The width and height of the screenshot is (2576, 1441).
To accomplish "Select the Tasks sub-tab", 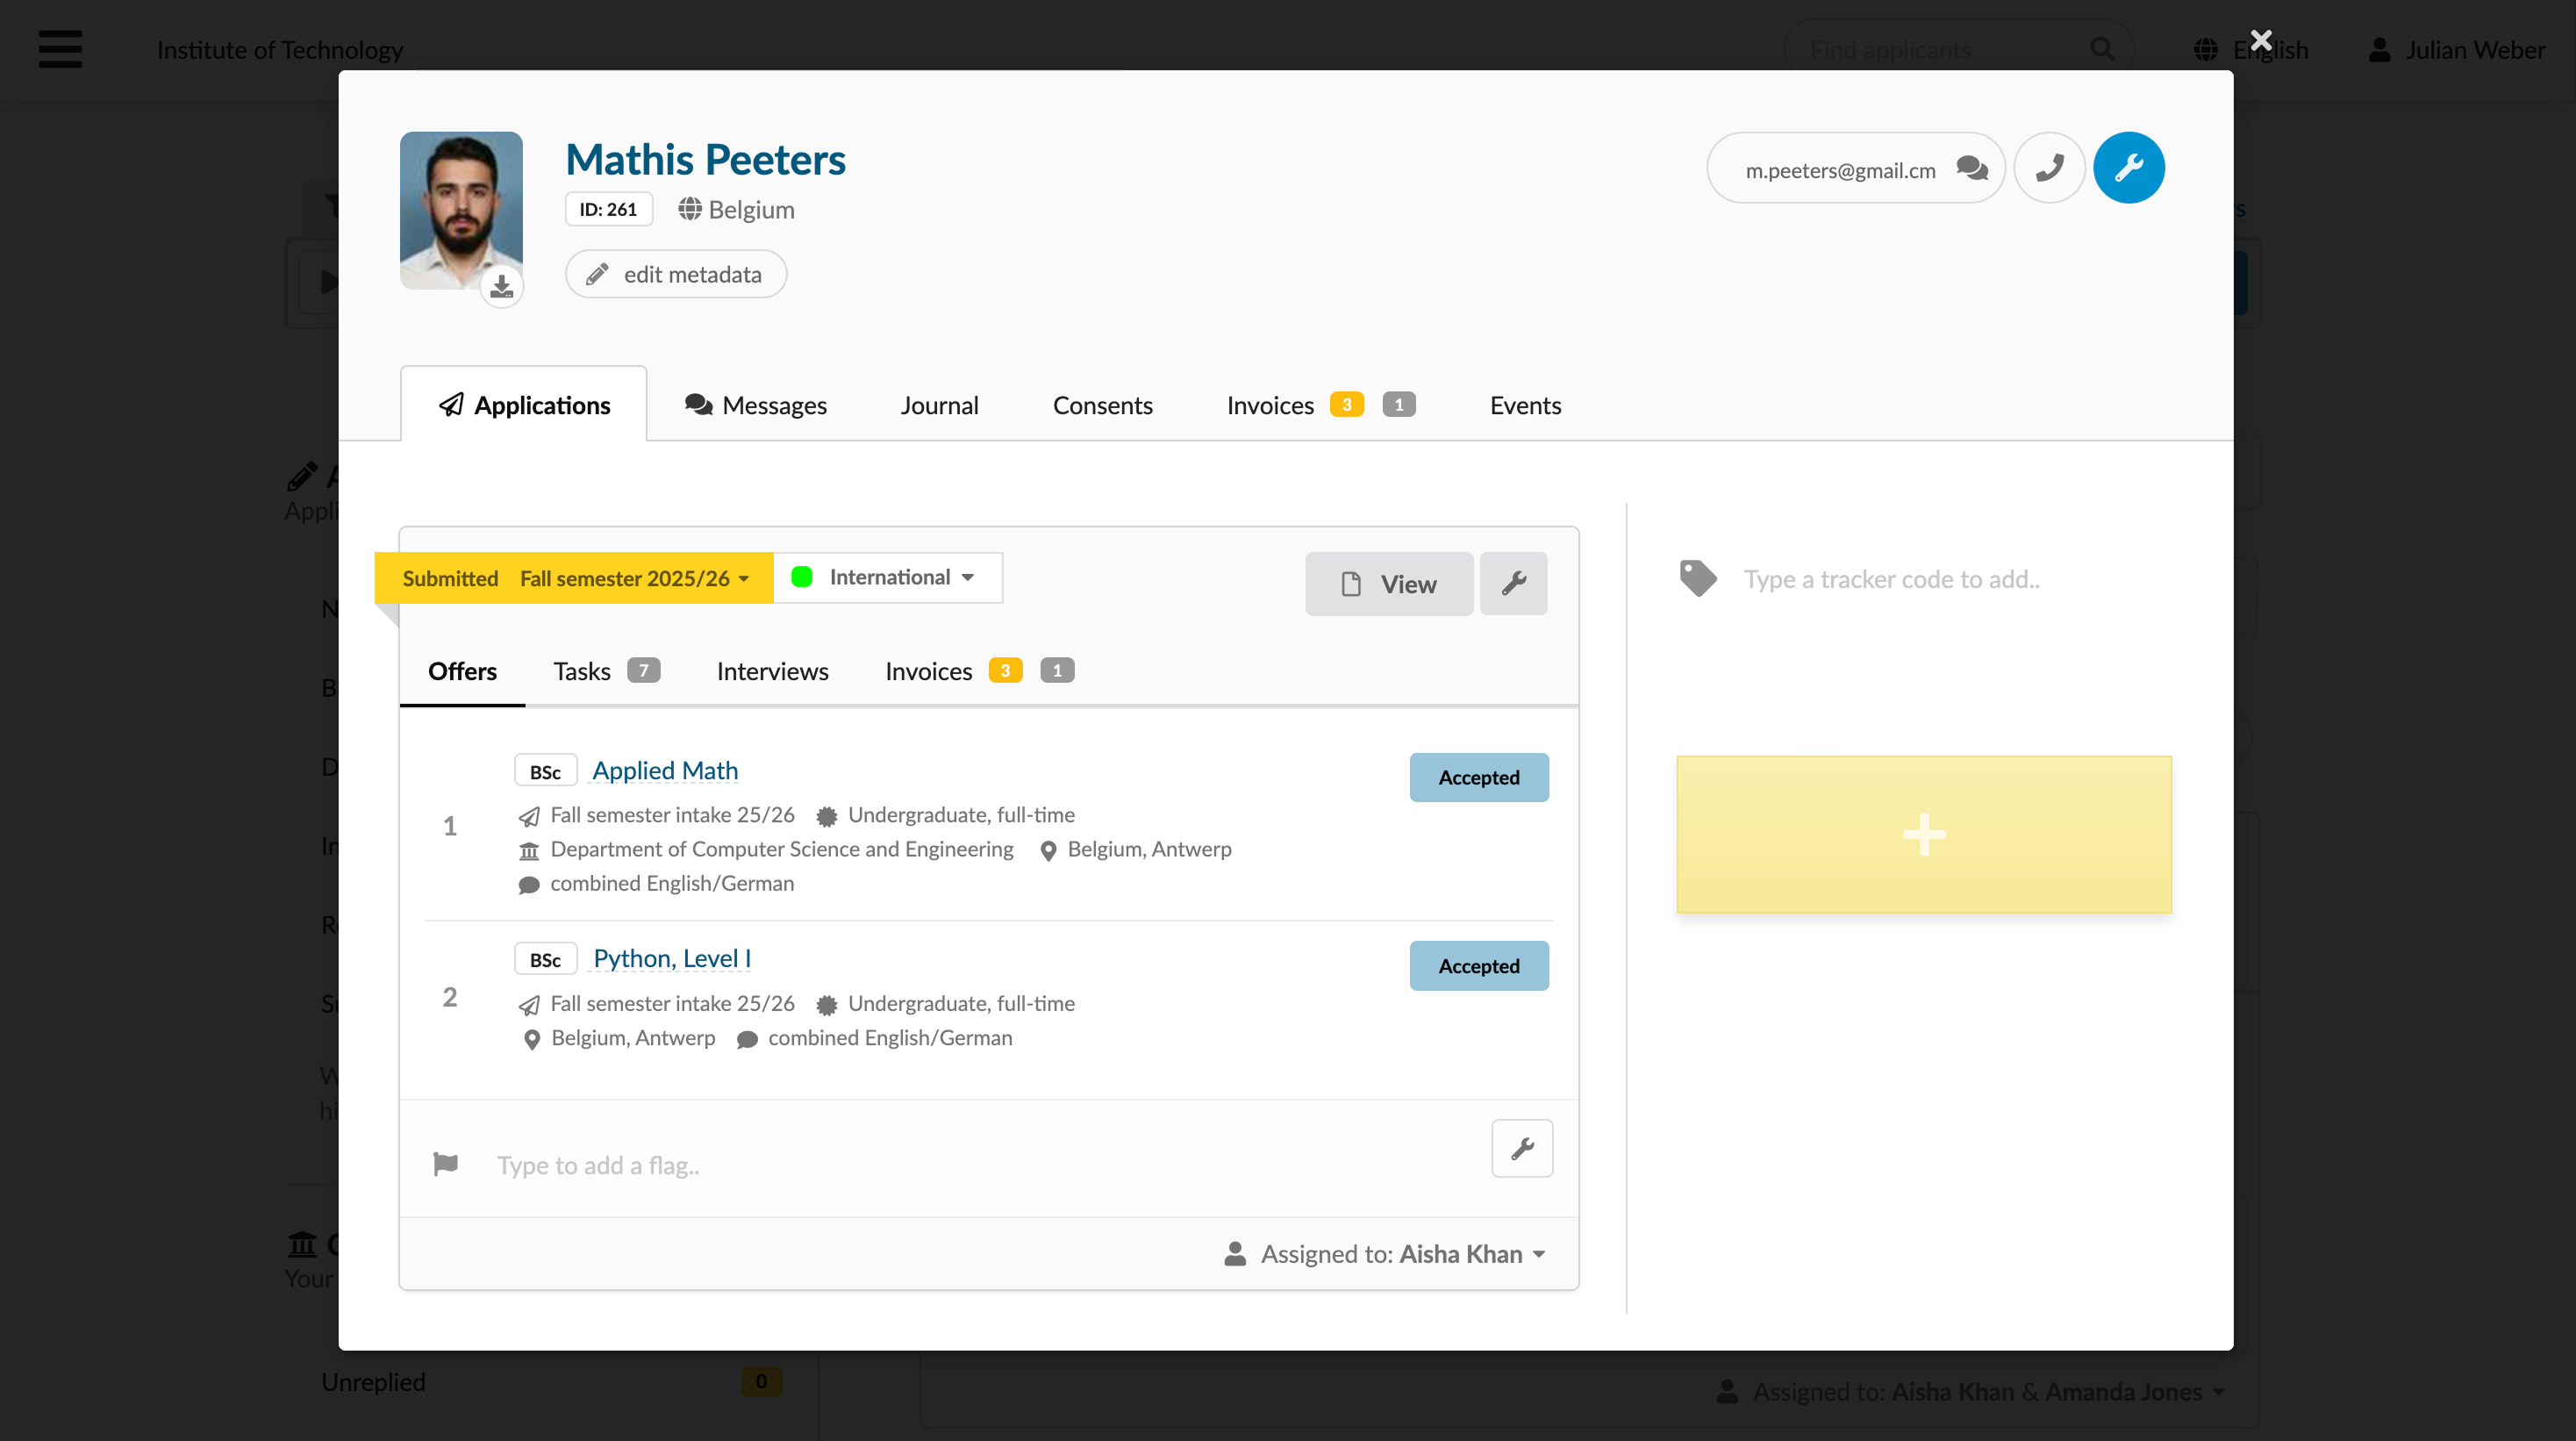I will click(x=606, y=671).
